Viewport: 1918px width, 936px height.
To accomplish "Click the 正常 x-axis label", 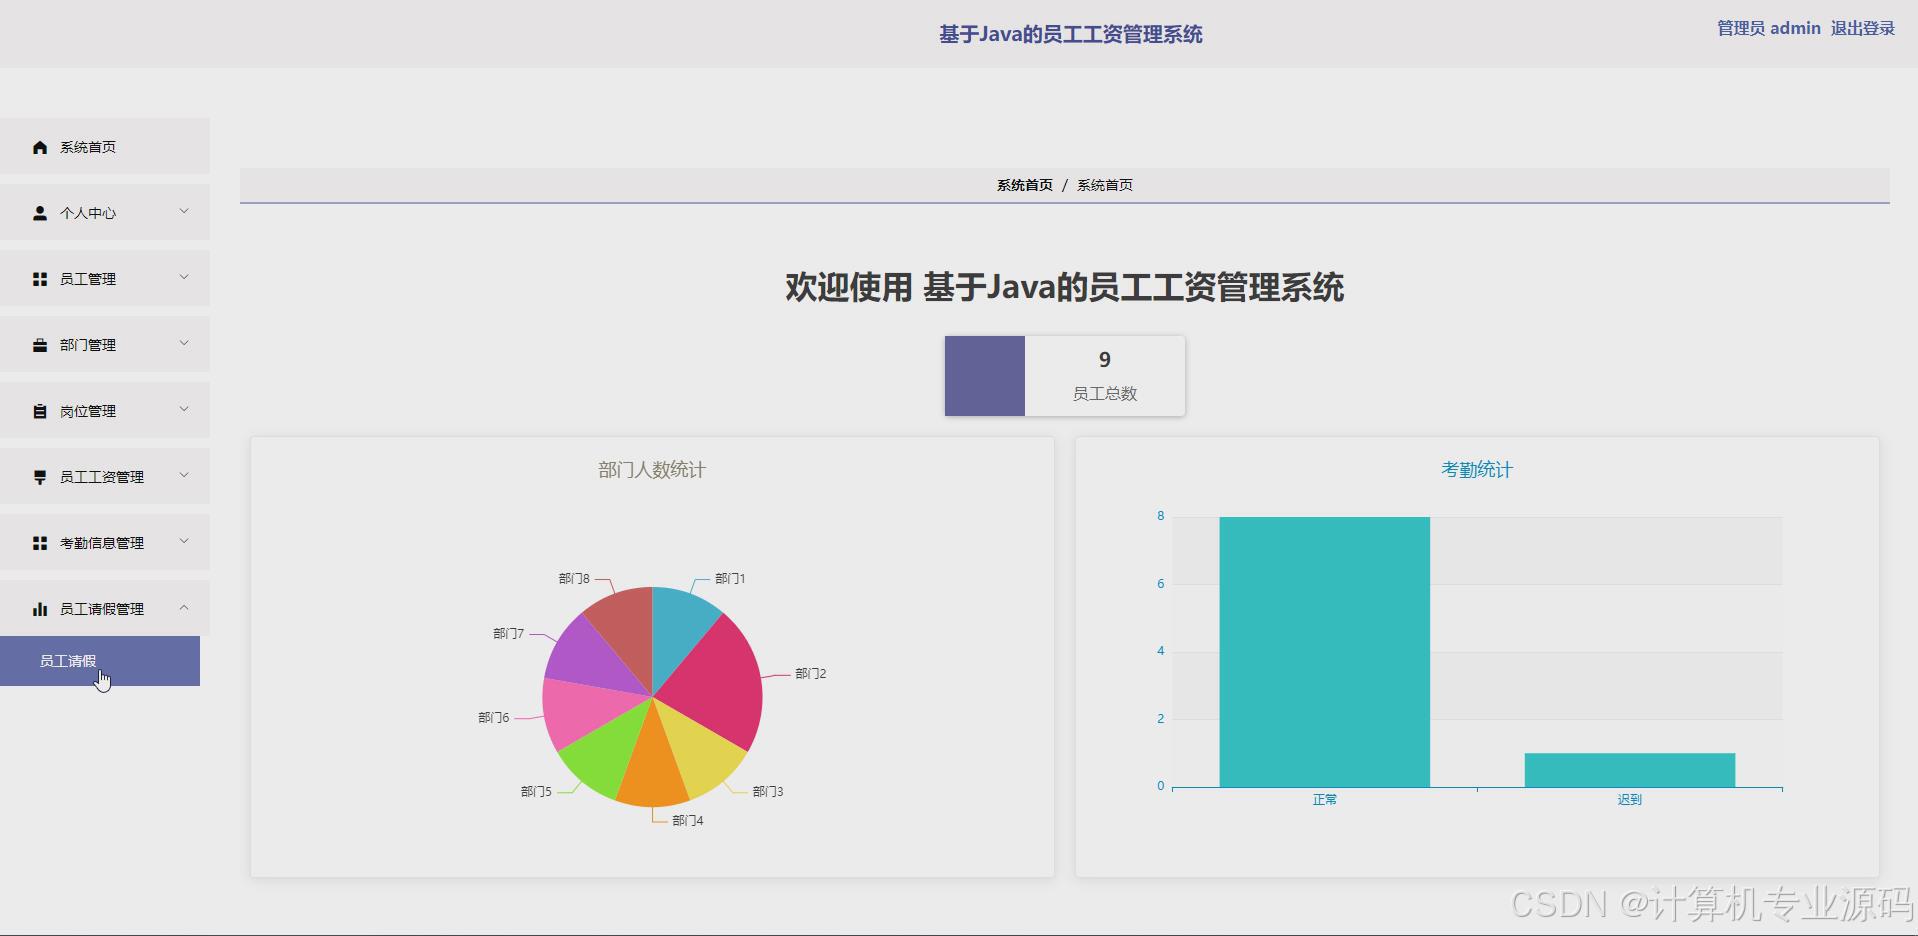I will (1325, 800).
